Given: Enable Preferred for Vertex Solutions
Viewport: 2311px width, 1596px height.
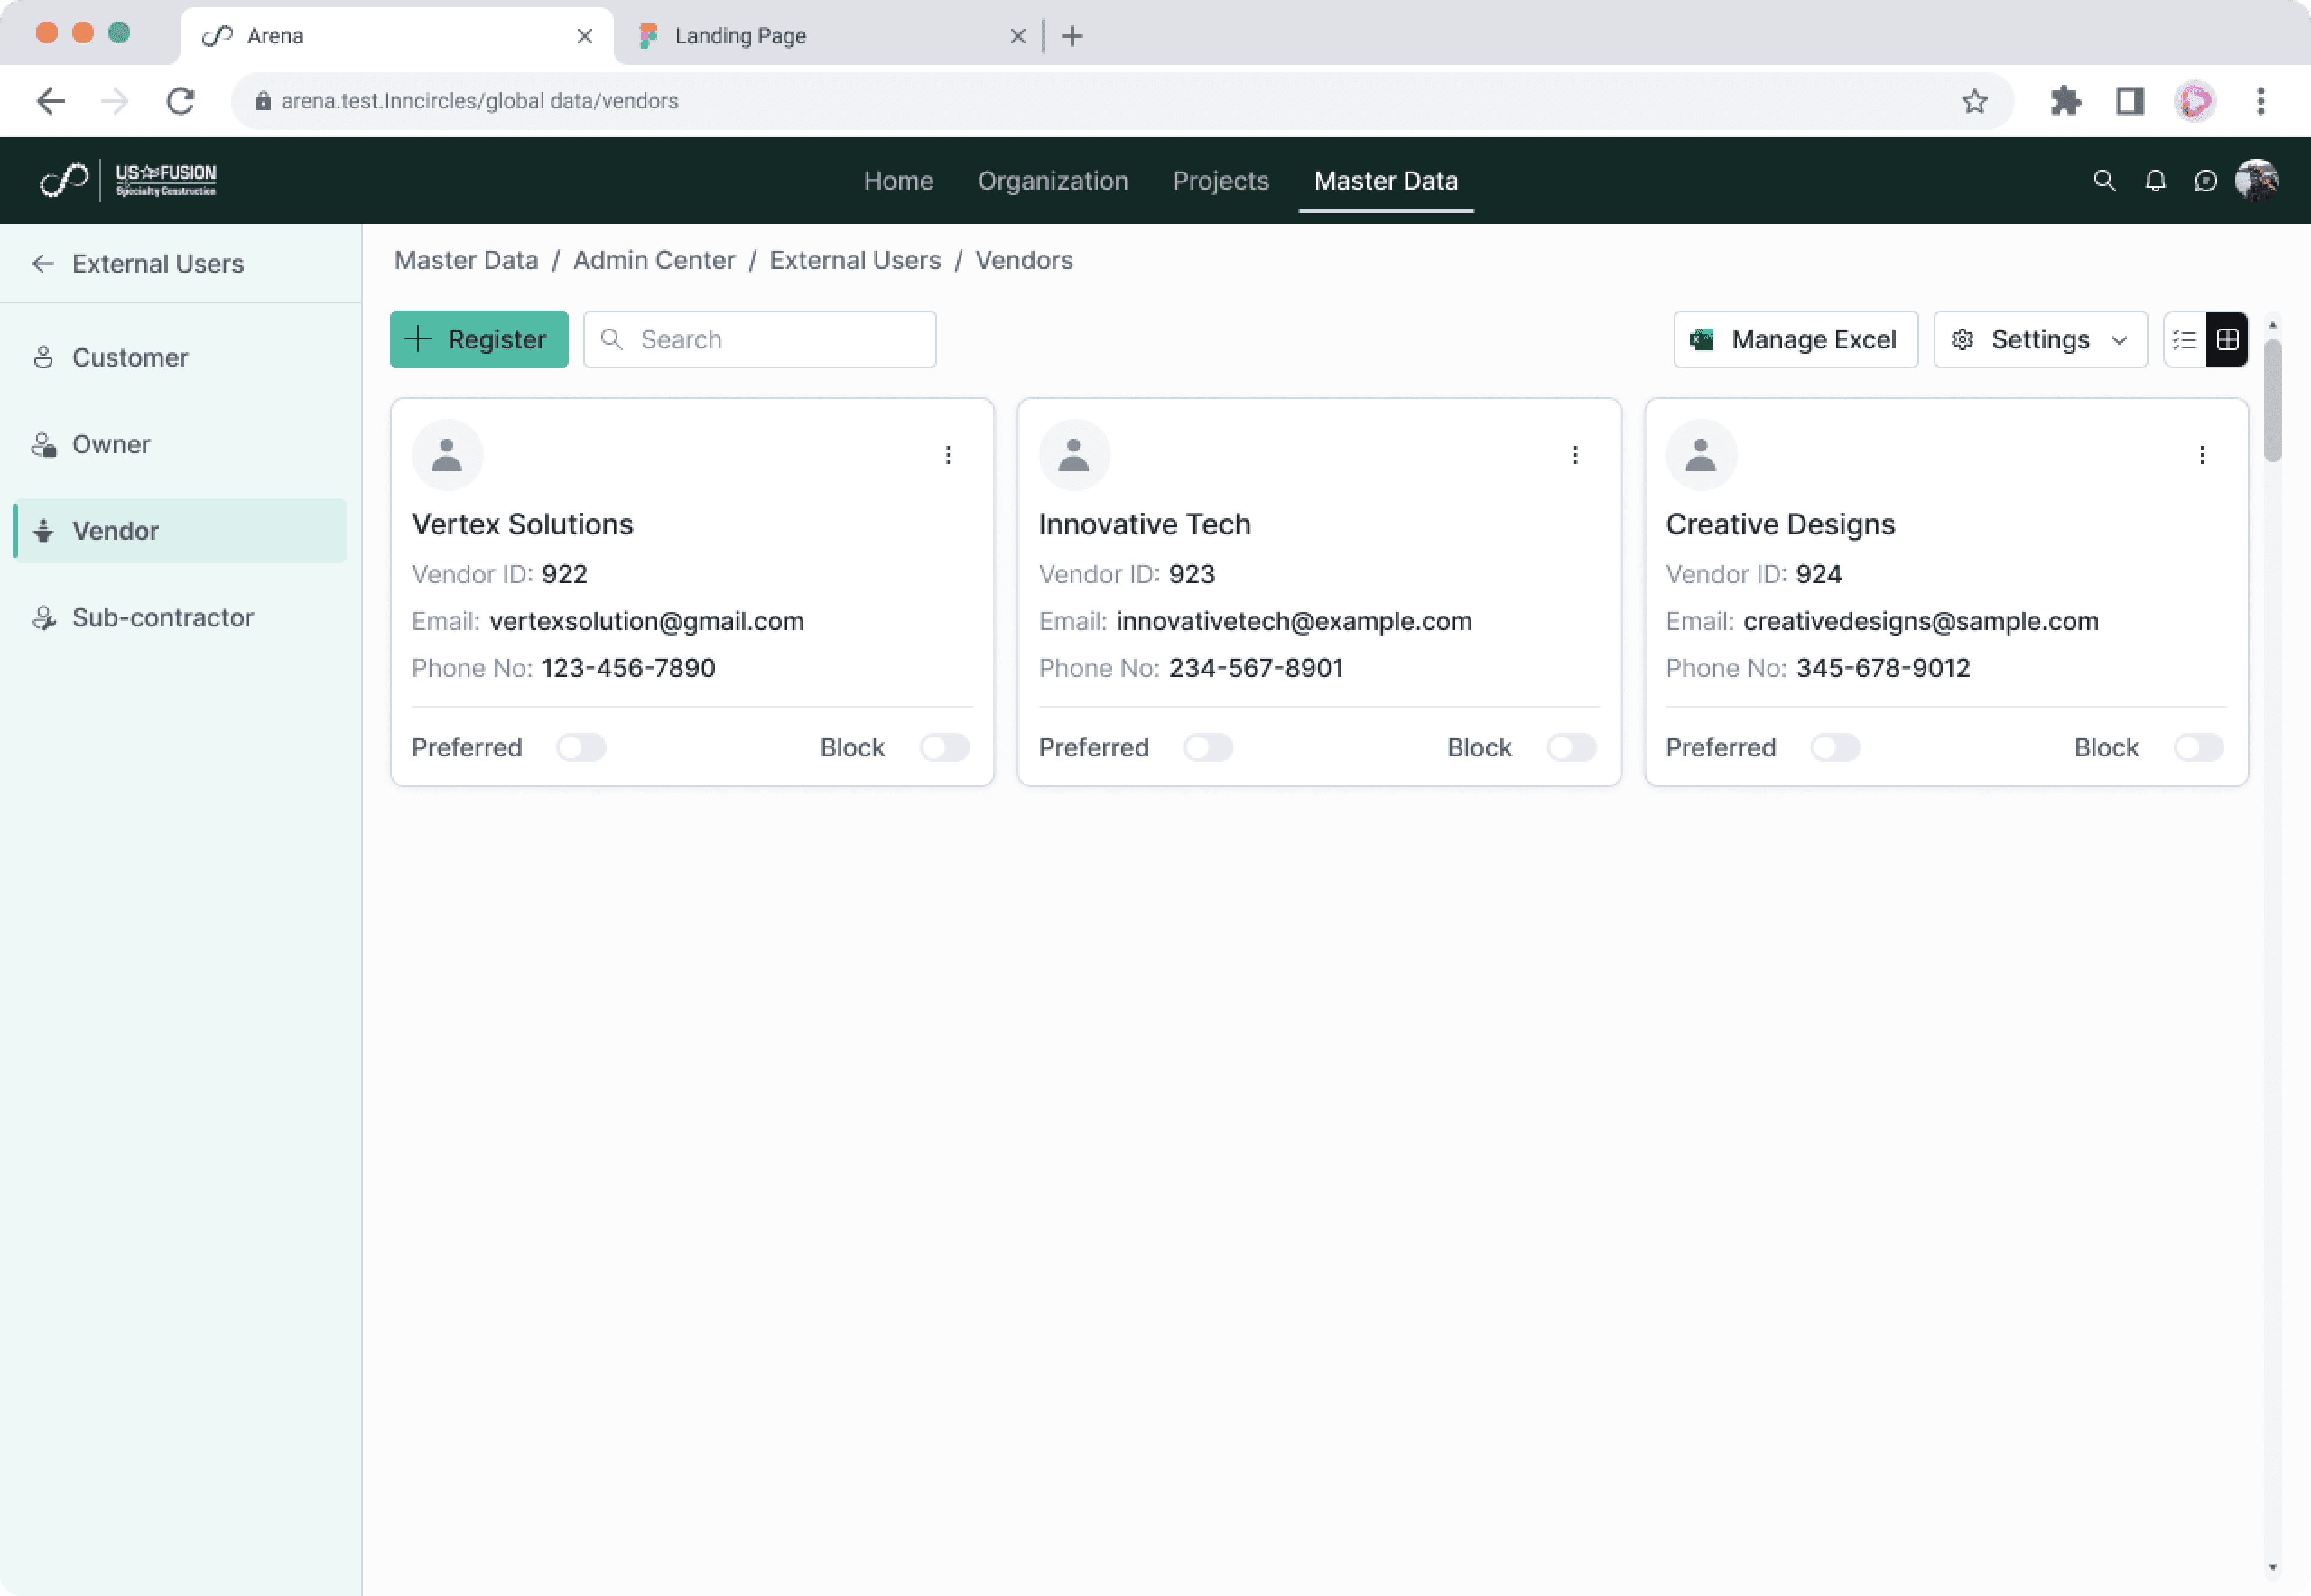Looking at the screenshot, I should 581,748.
